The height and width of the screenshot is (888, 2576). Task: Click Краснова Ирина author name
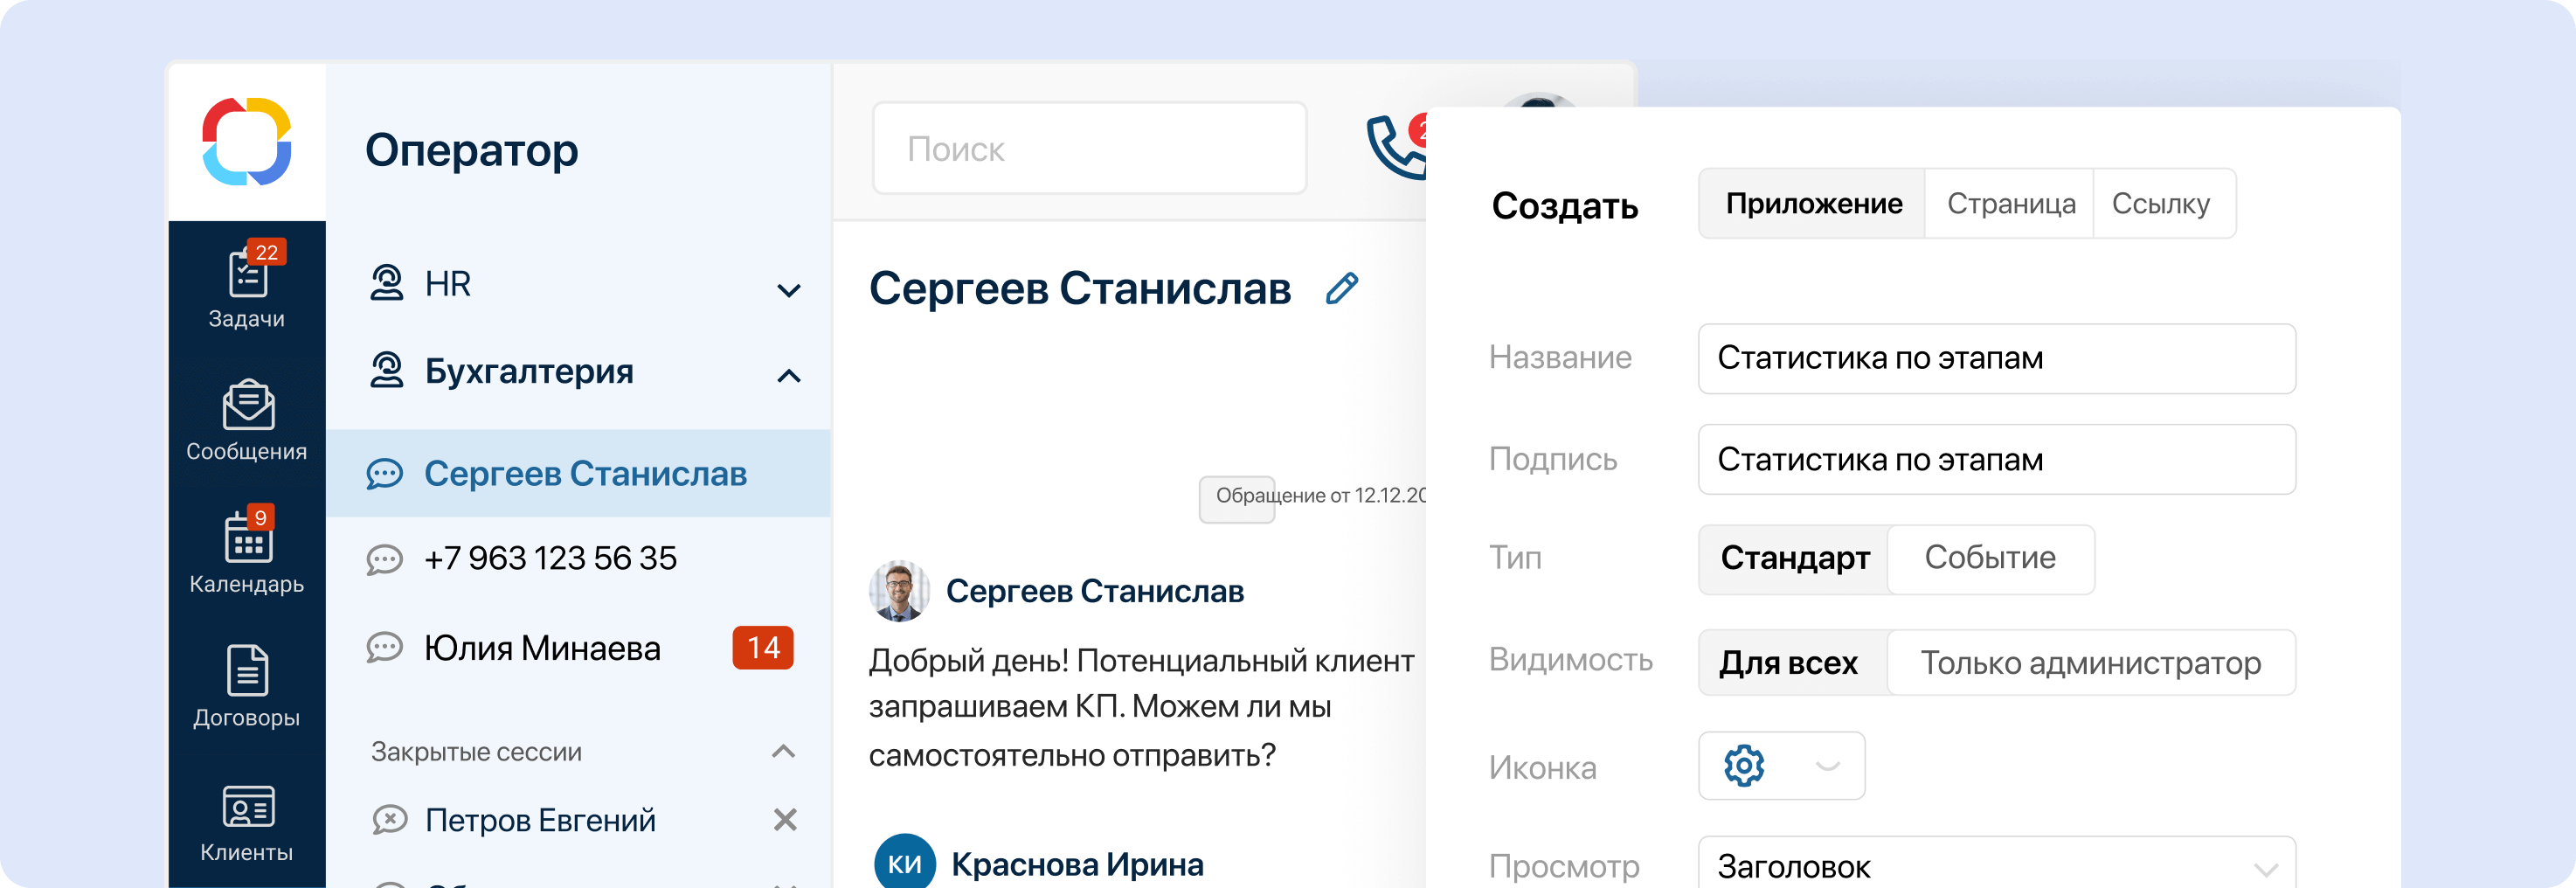[1077, 864]
